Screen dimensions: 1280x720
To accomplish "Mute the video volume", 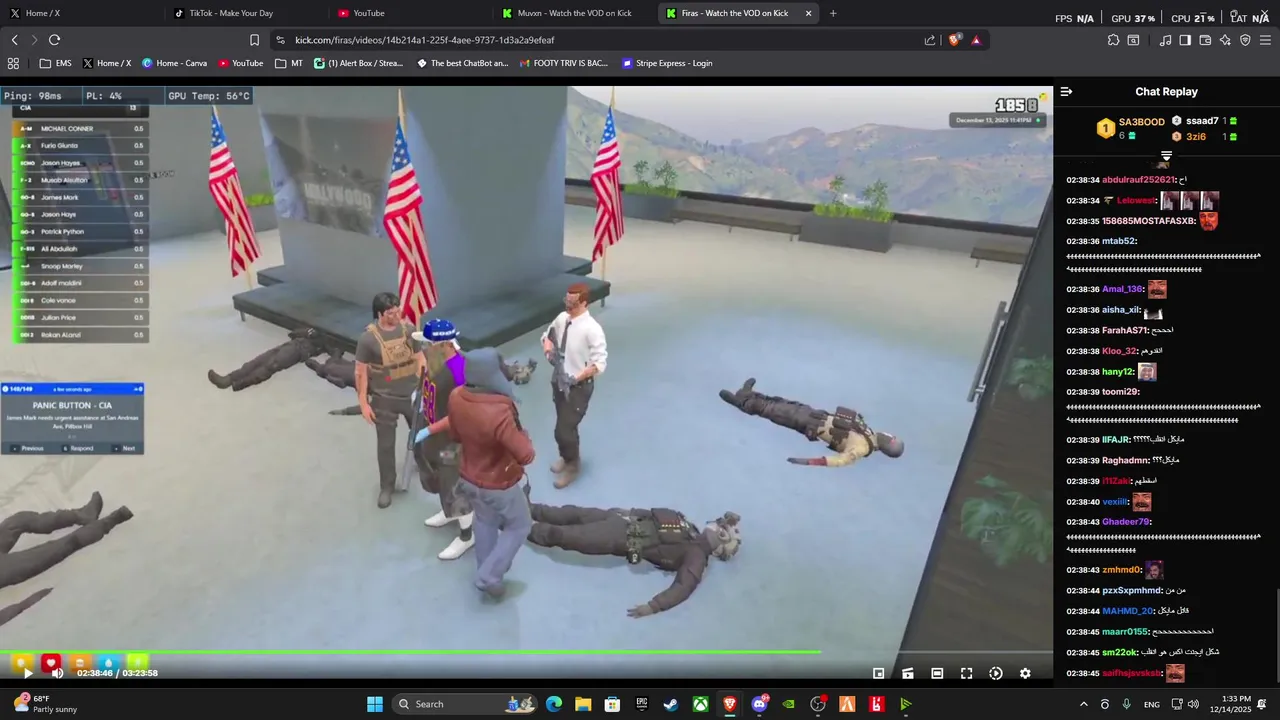I will [57, 673].
